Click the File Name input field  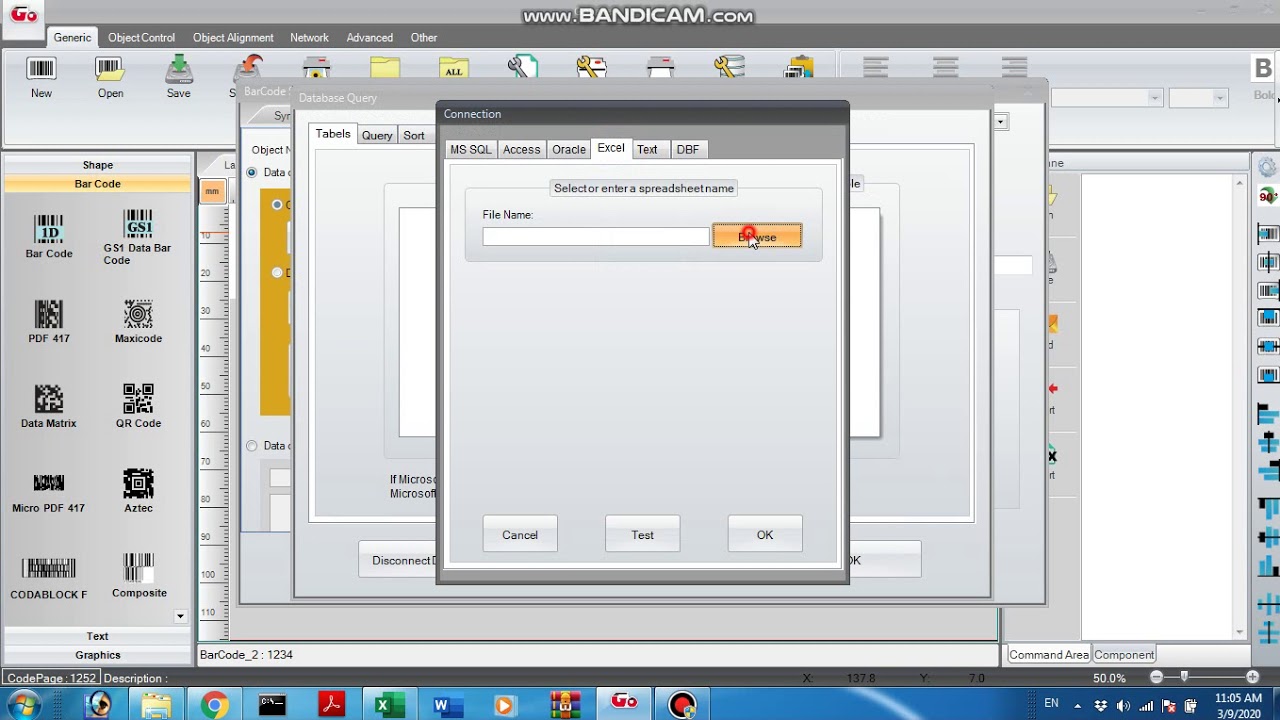(596, 237)
